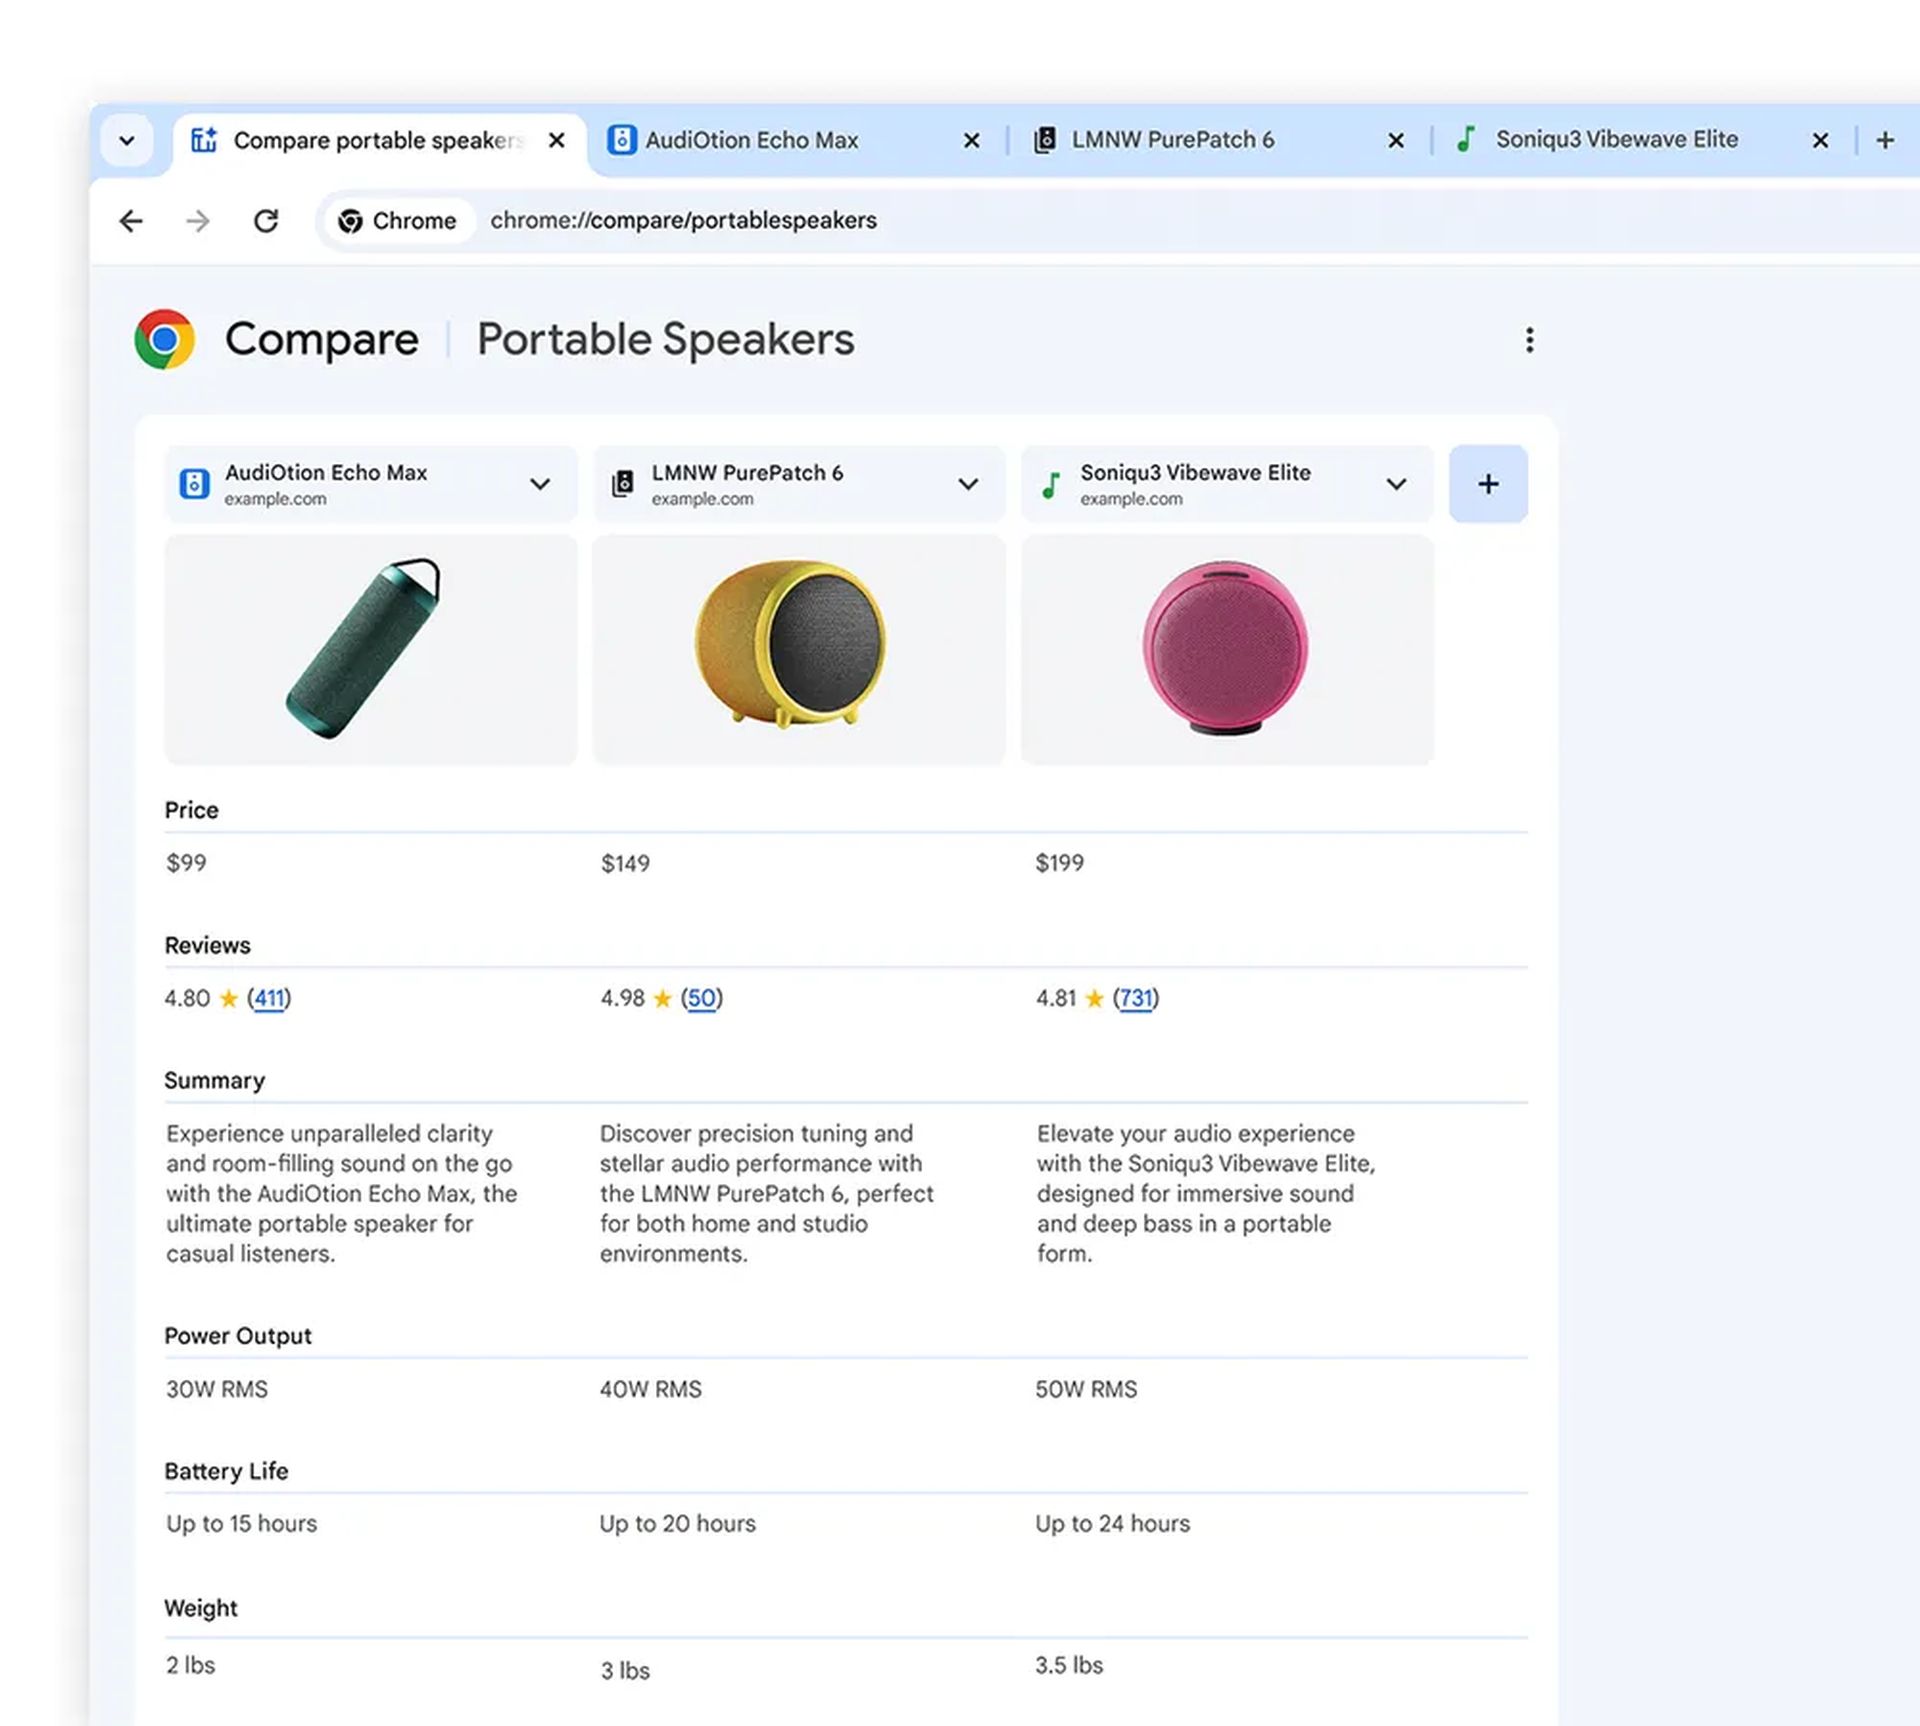
Task: Click the Soniqu3 Vibewave Elite 731 reviews link
Action: click(x=1136, y=996)
